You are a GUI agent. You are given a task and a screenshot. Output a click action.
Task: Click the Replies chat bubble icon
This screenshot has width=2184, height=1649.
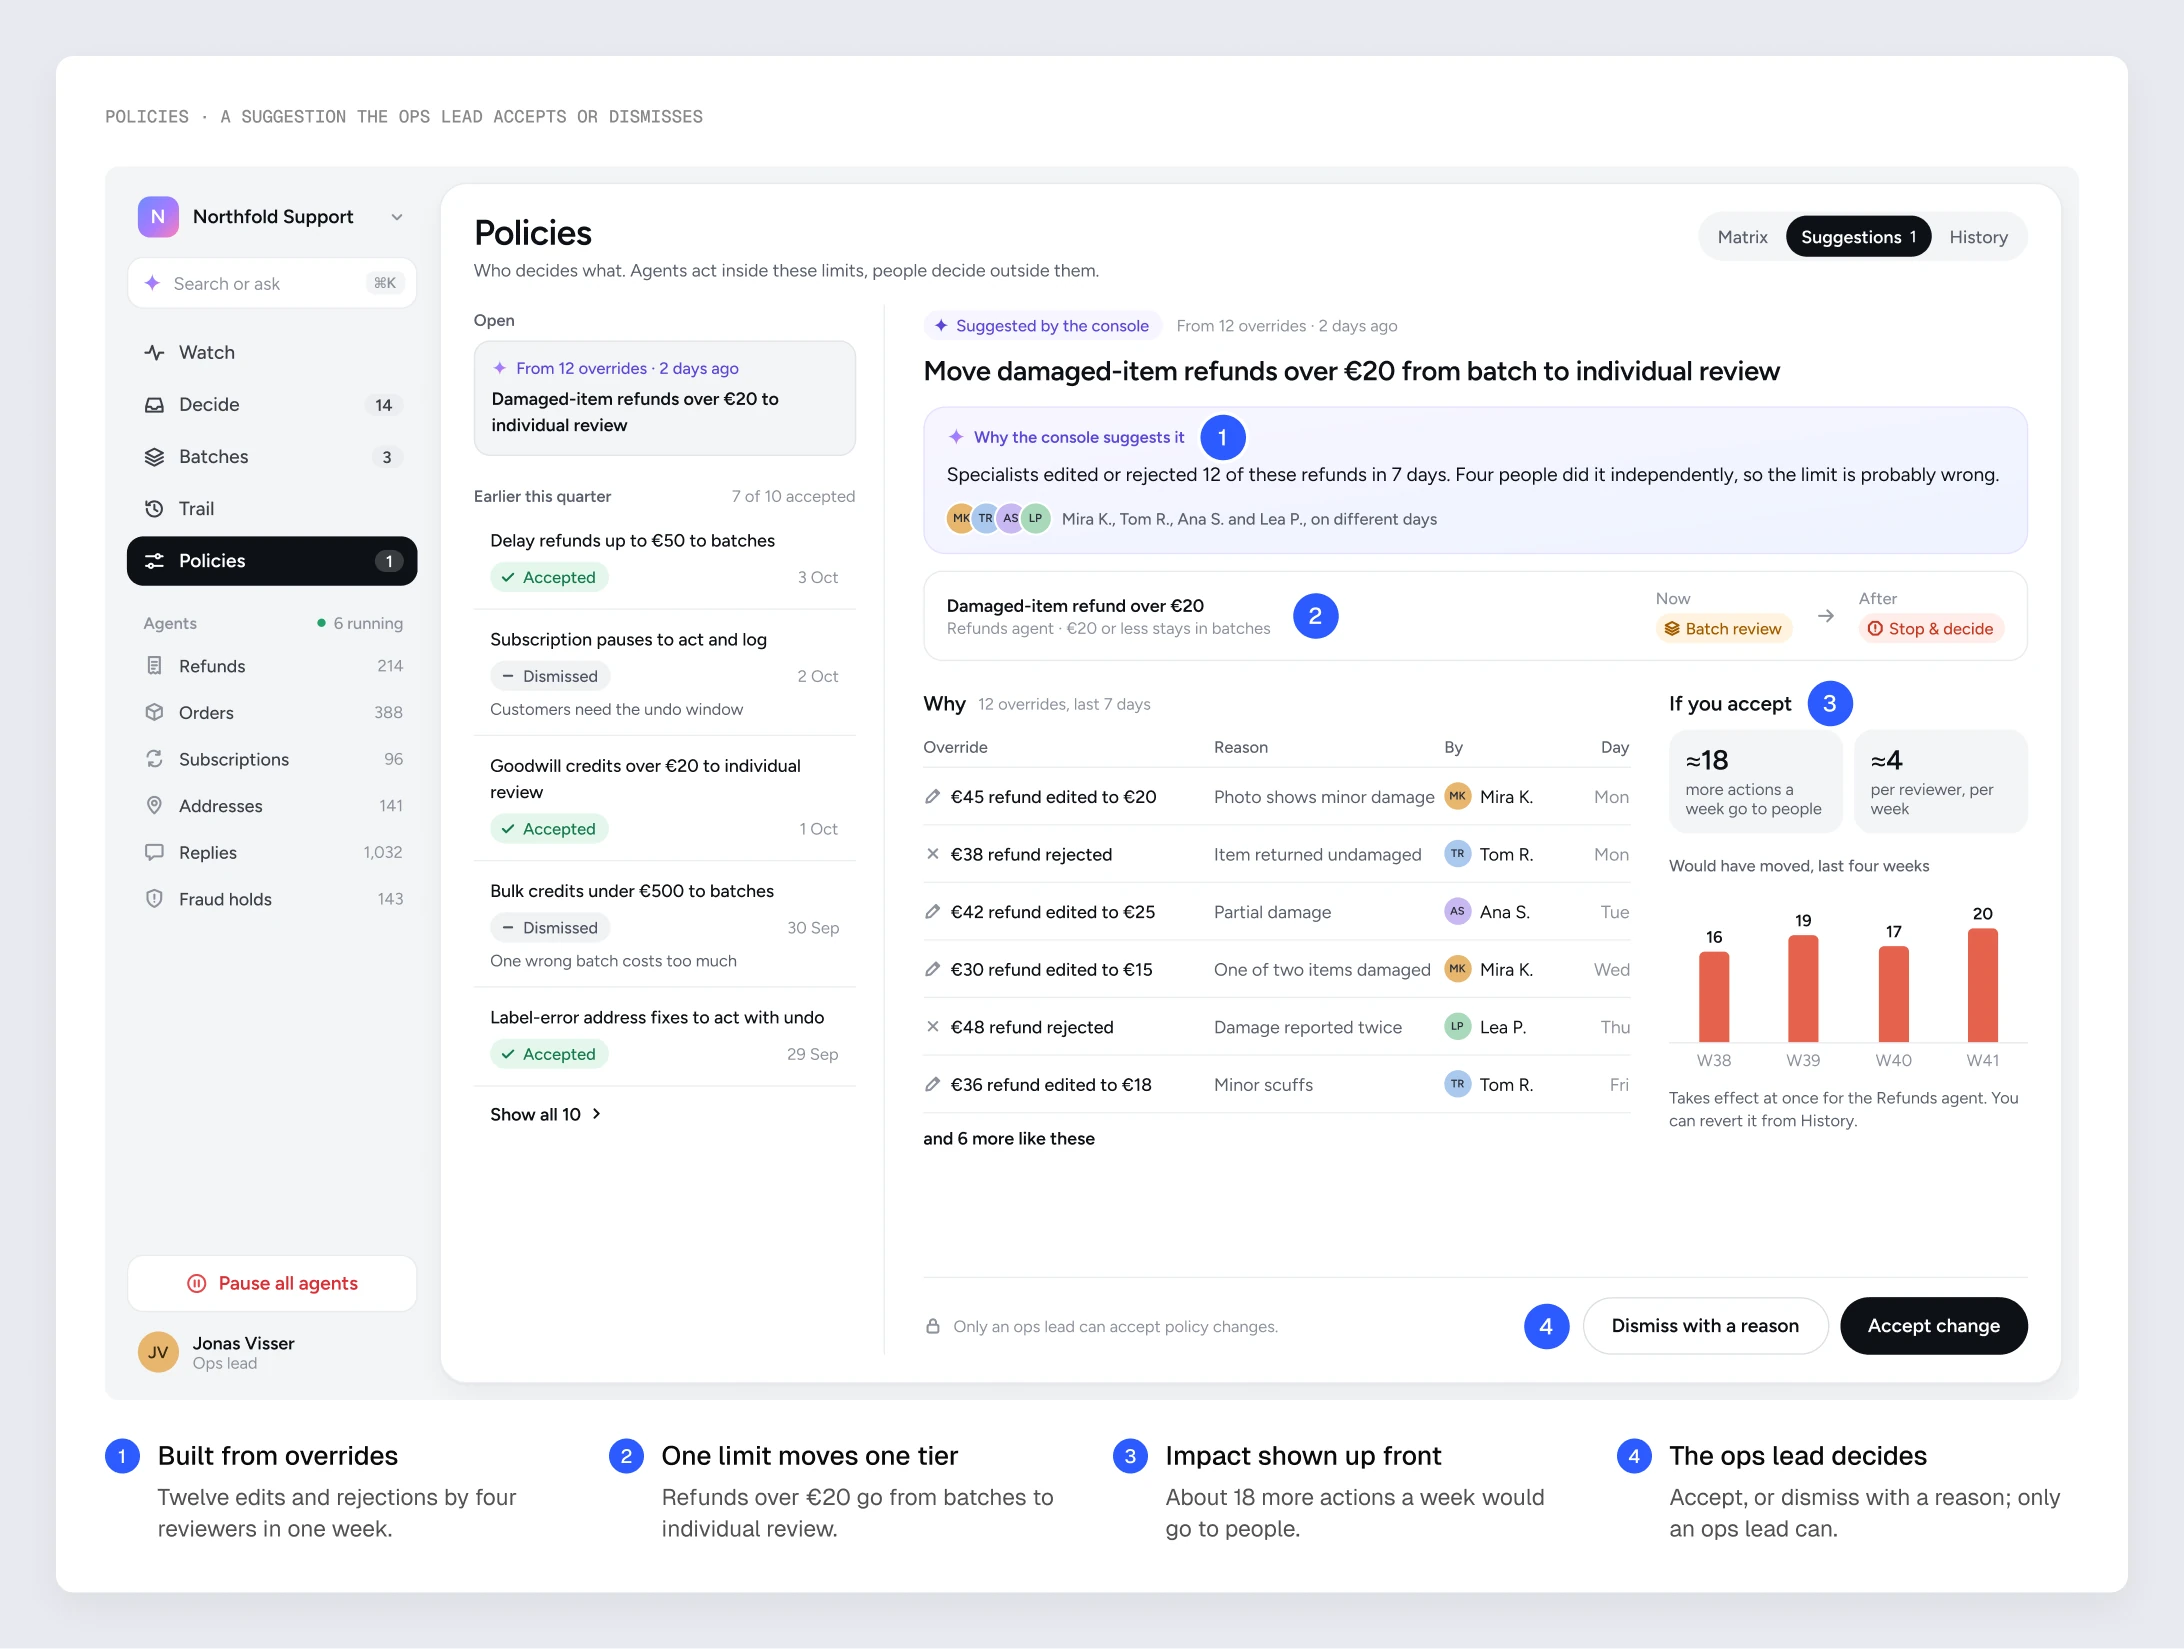tap(154, 853)
